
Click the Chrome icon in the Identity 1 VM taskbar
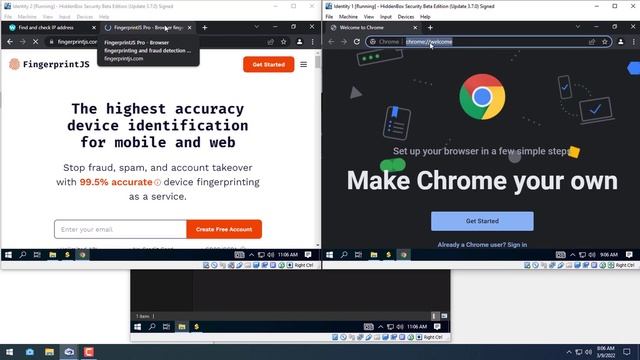tap(404, 255)
